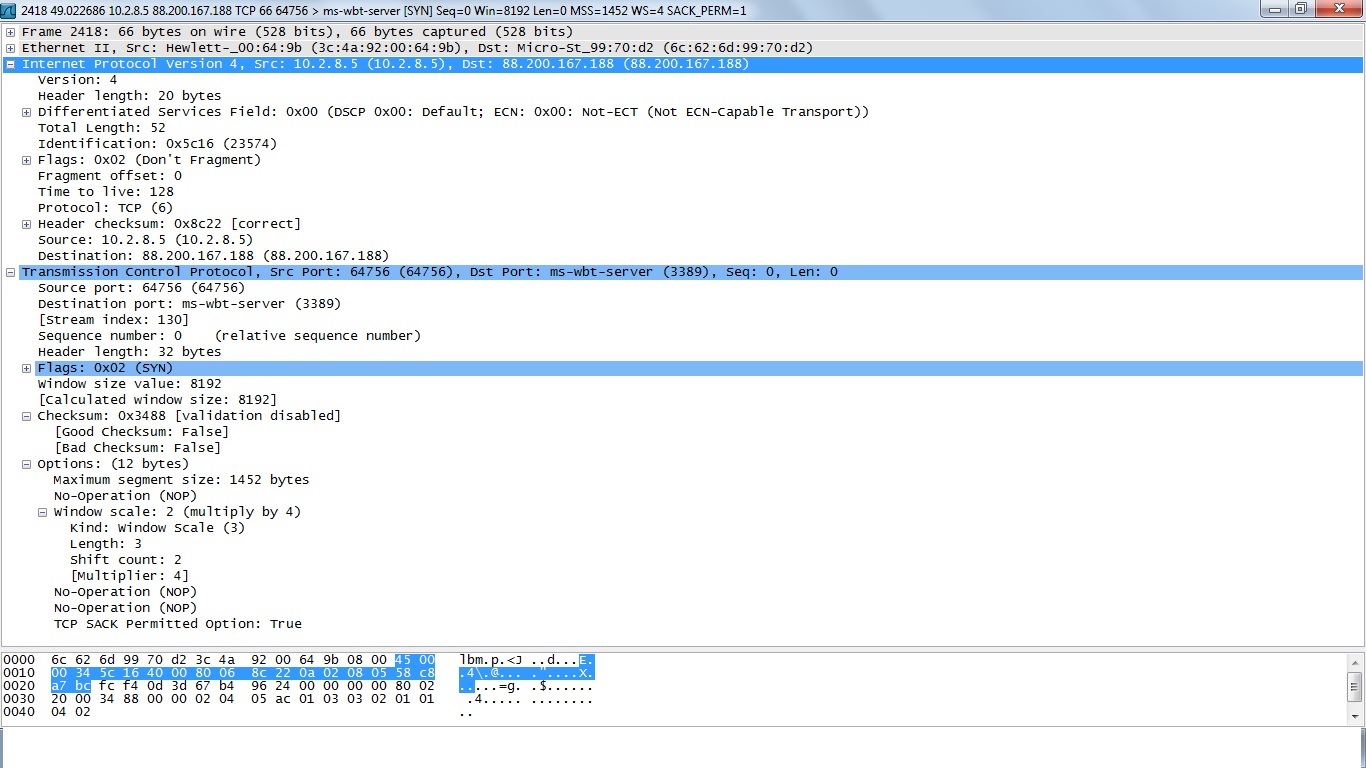This screenshot has height=768, width=1366.
Task: Collapse the Transmission Control Protocol section
Action: [10, 272]
